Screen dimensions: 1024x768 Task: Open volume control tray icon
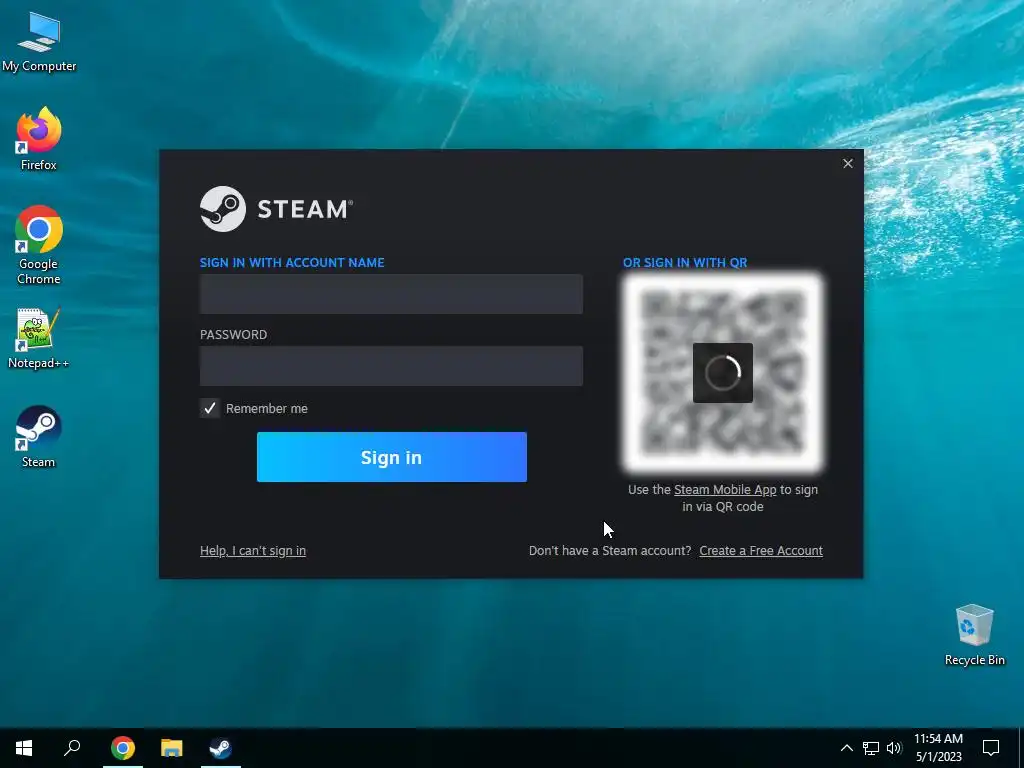click(x=894, y=748)
